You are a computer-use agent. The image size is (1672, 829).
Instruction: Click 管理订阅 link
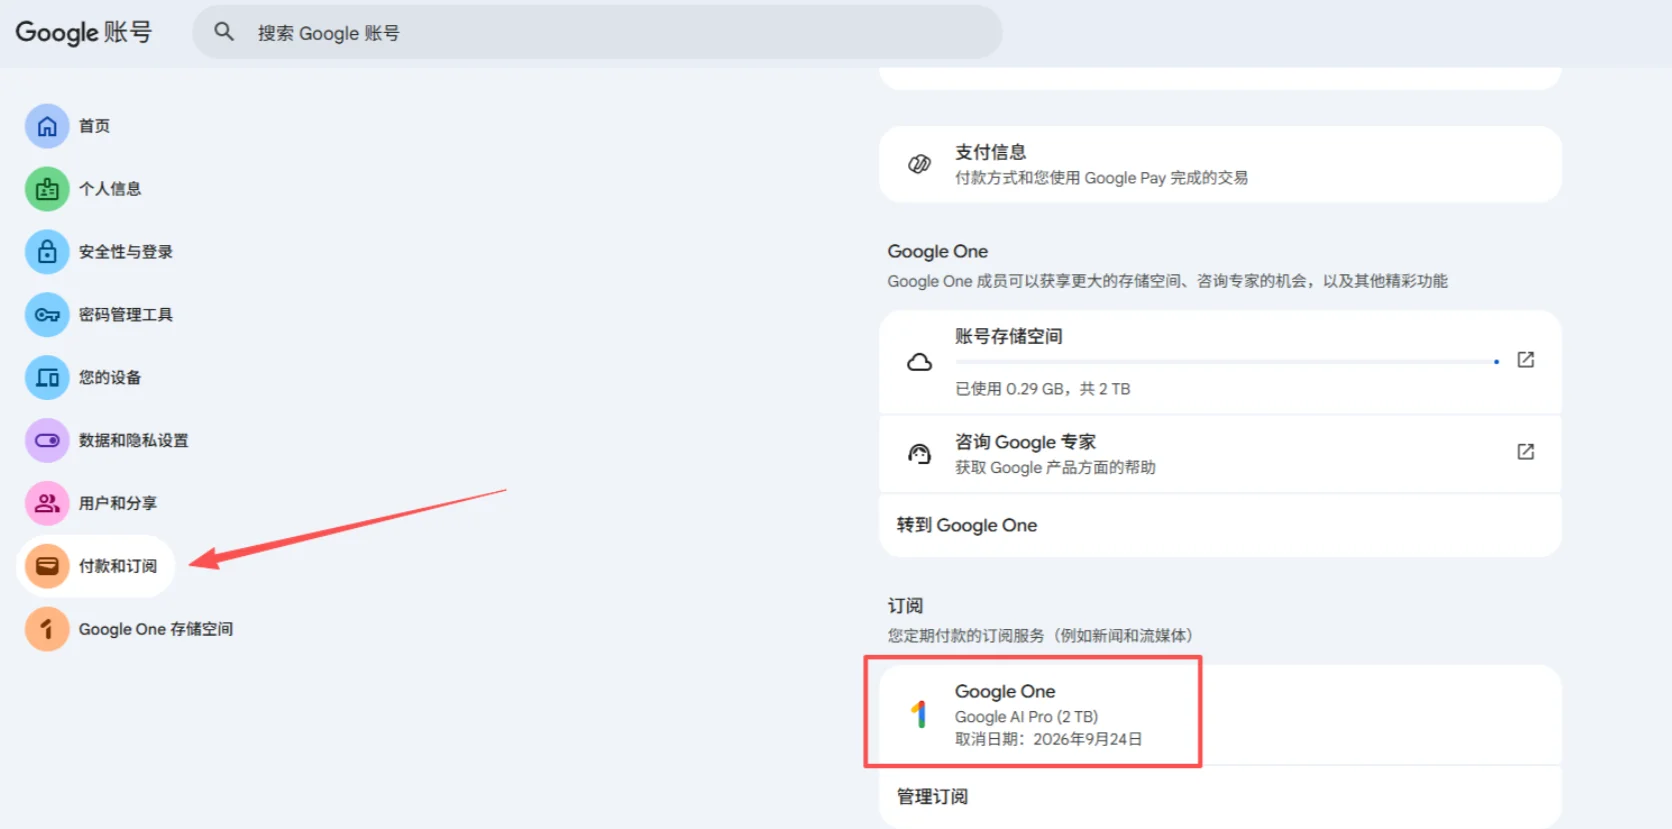pos(932,797)
